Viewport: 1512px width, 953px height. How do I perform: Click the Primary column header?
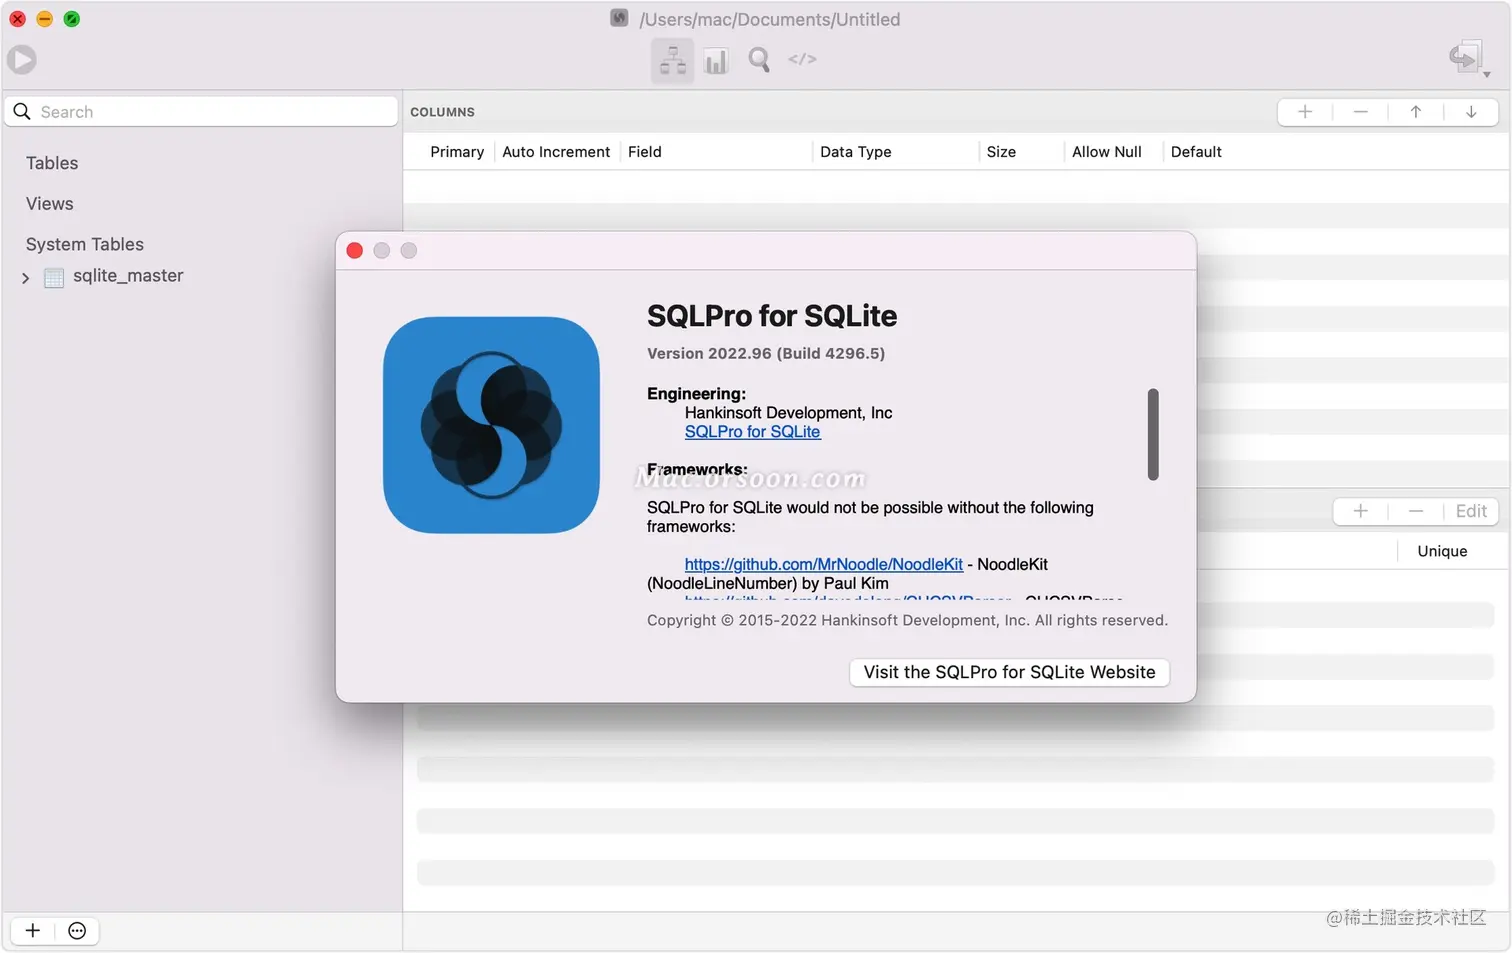(457, 152)
